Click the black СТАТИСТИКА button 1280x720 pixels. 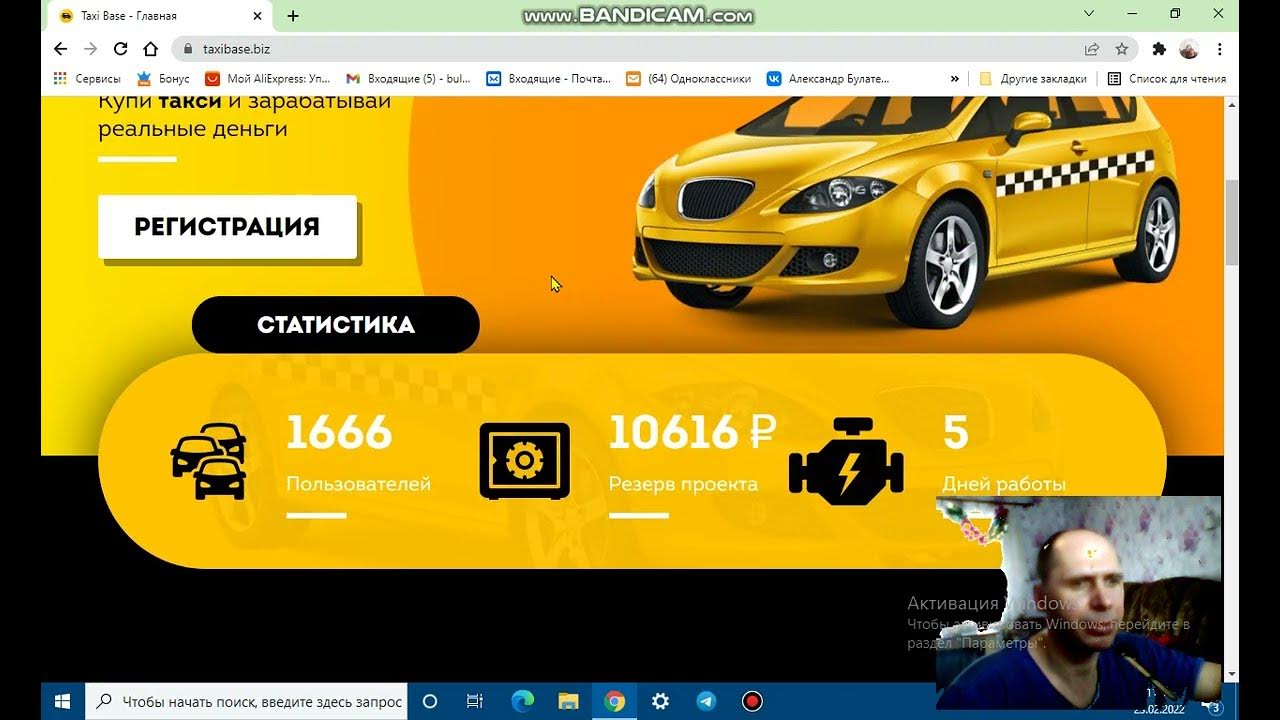[335, 325]
